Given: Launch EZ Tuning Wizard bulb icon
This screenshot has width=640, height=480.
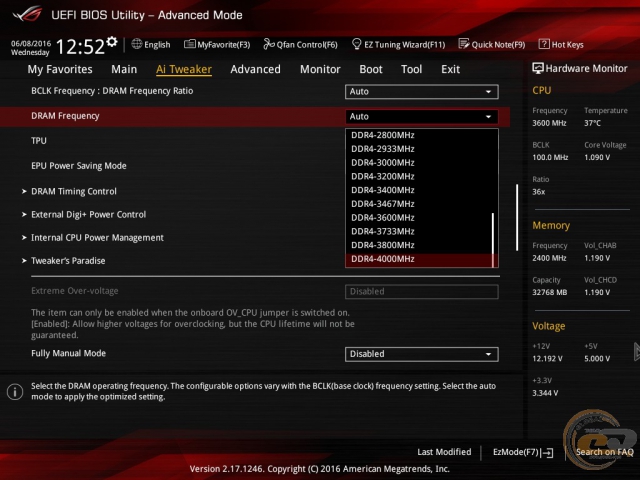Looking at the screenshot, I should click(356, 44).
